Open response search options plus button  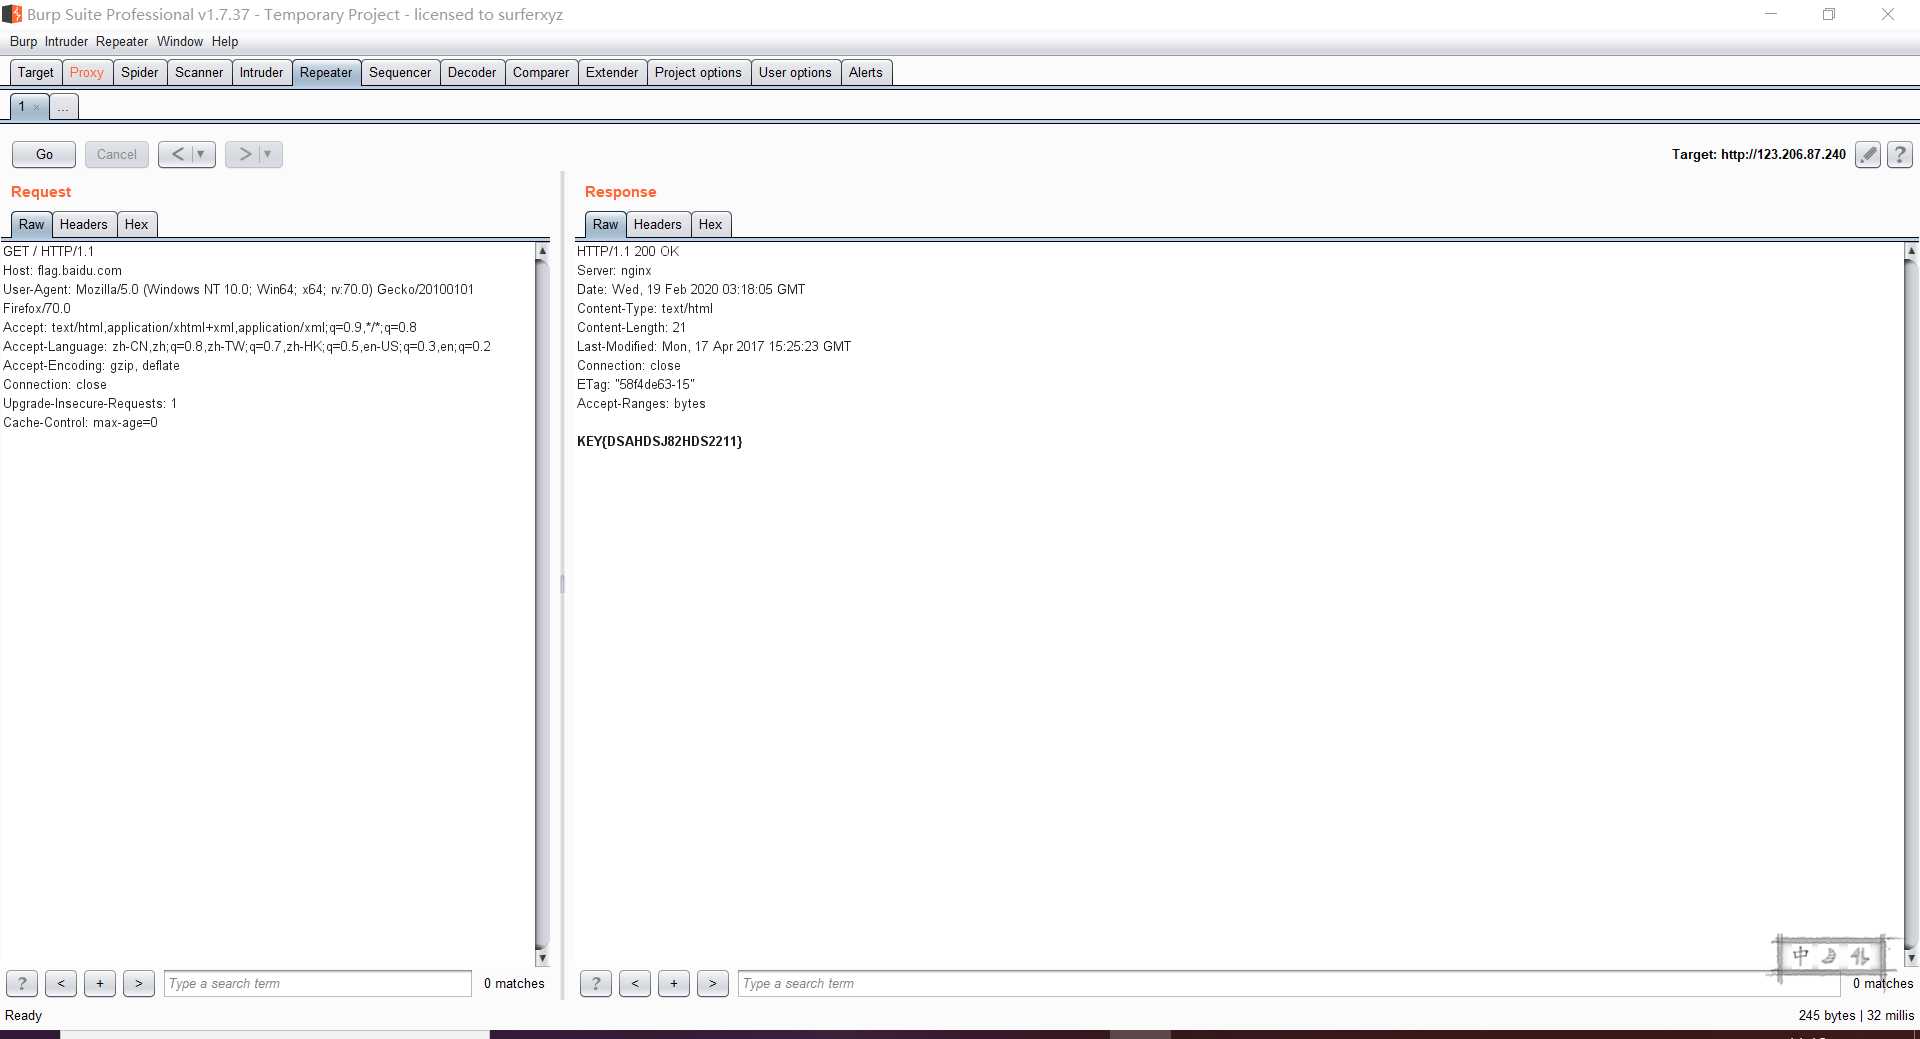point(674,984)
